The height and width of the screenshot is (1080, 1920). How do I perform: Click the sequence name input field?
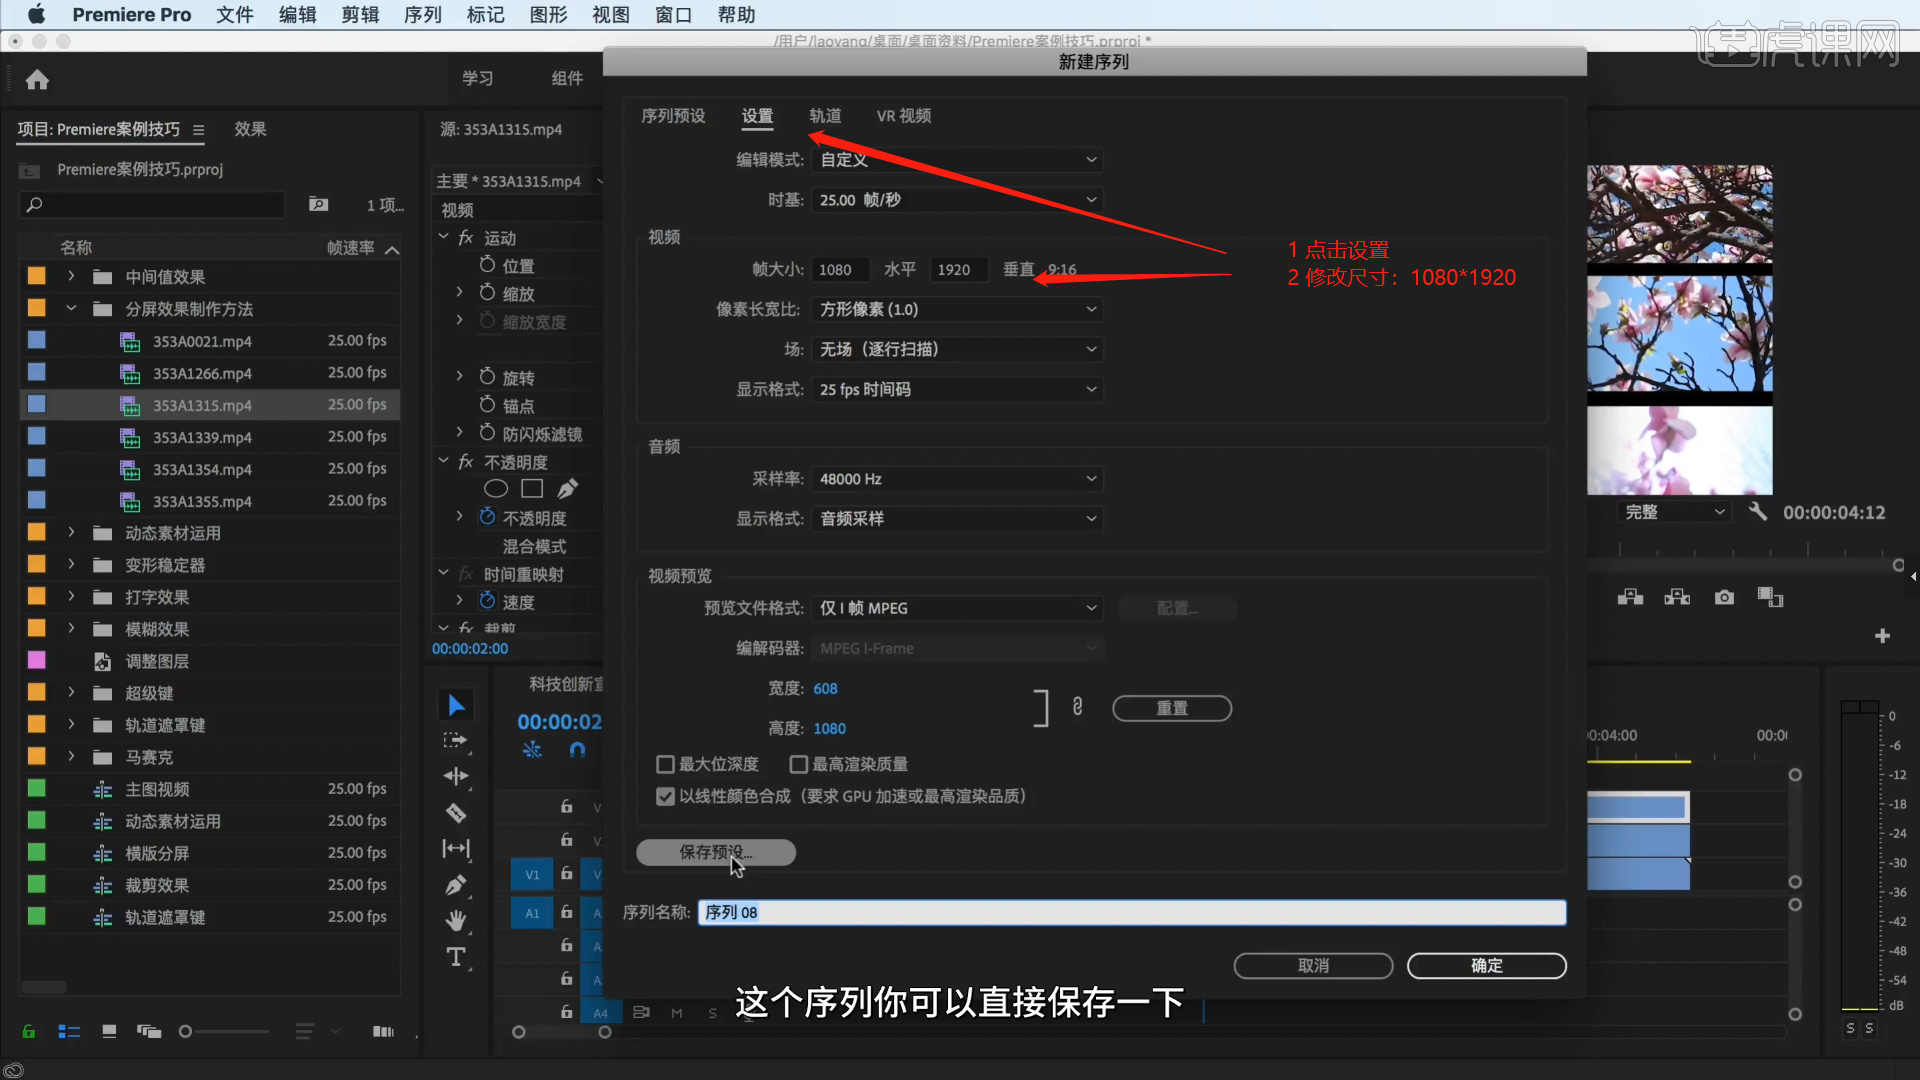click(1132, 912)
